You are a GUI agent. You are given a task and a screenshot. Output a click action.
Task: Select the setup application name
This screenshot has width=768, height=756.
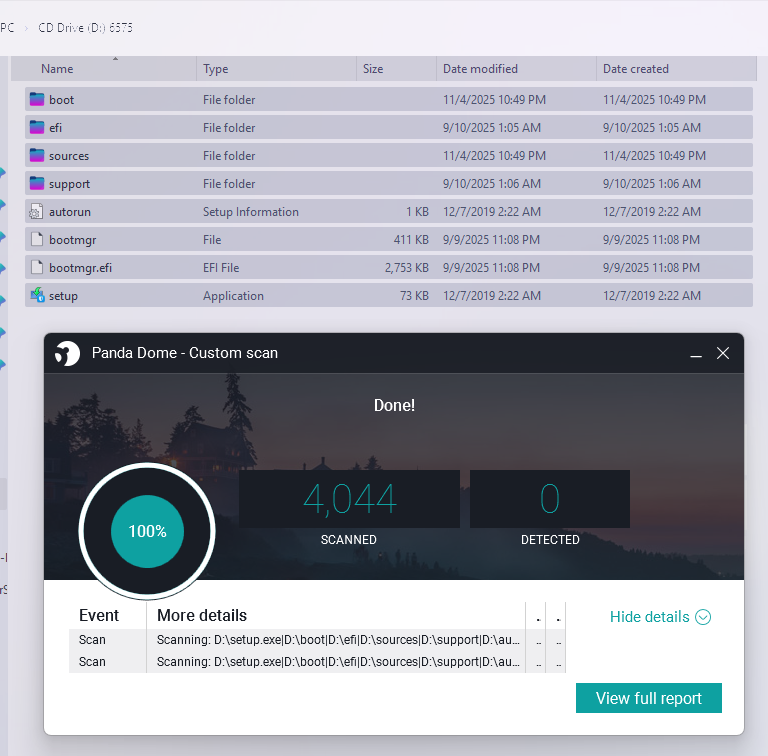click(63, 296)
